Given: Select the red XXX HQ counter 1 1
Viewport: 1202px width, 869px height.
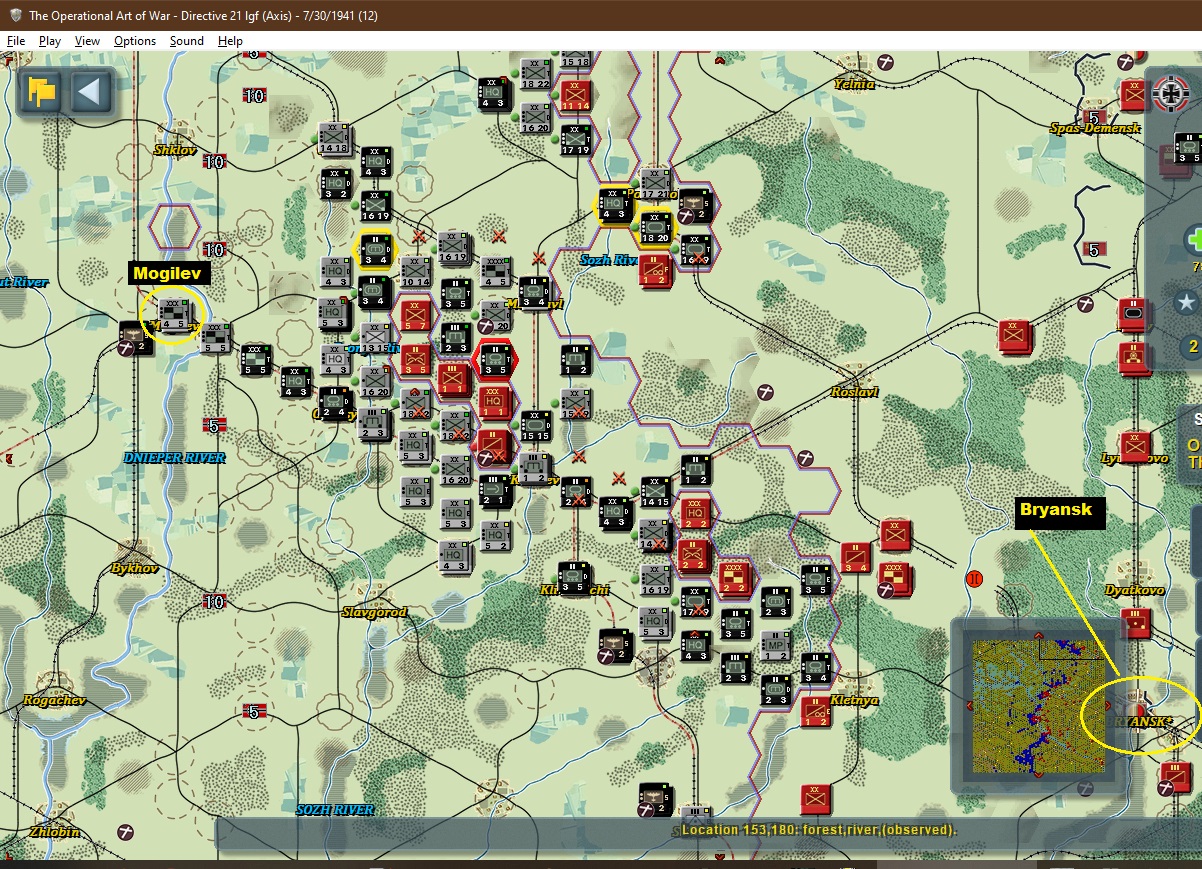Looking at the screenshot, I should [495, 403].
